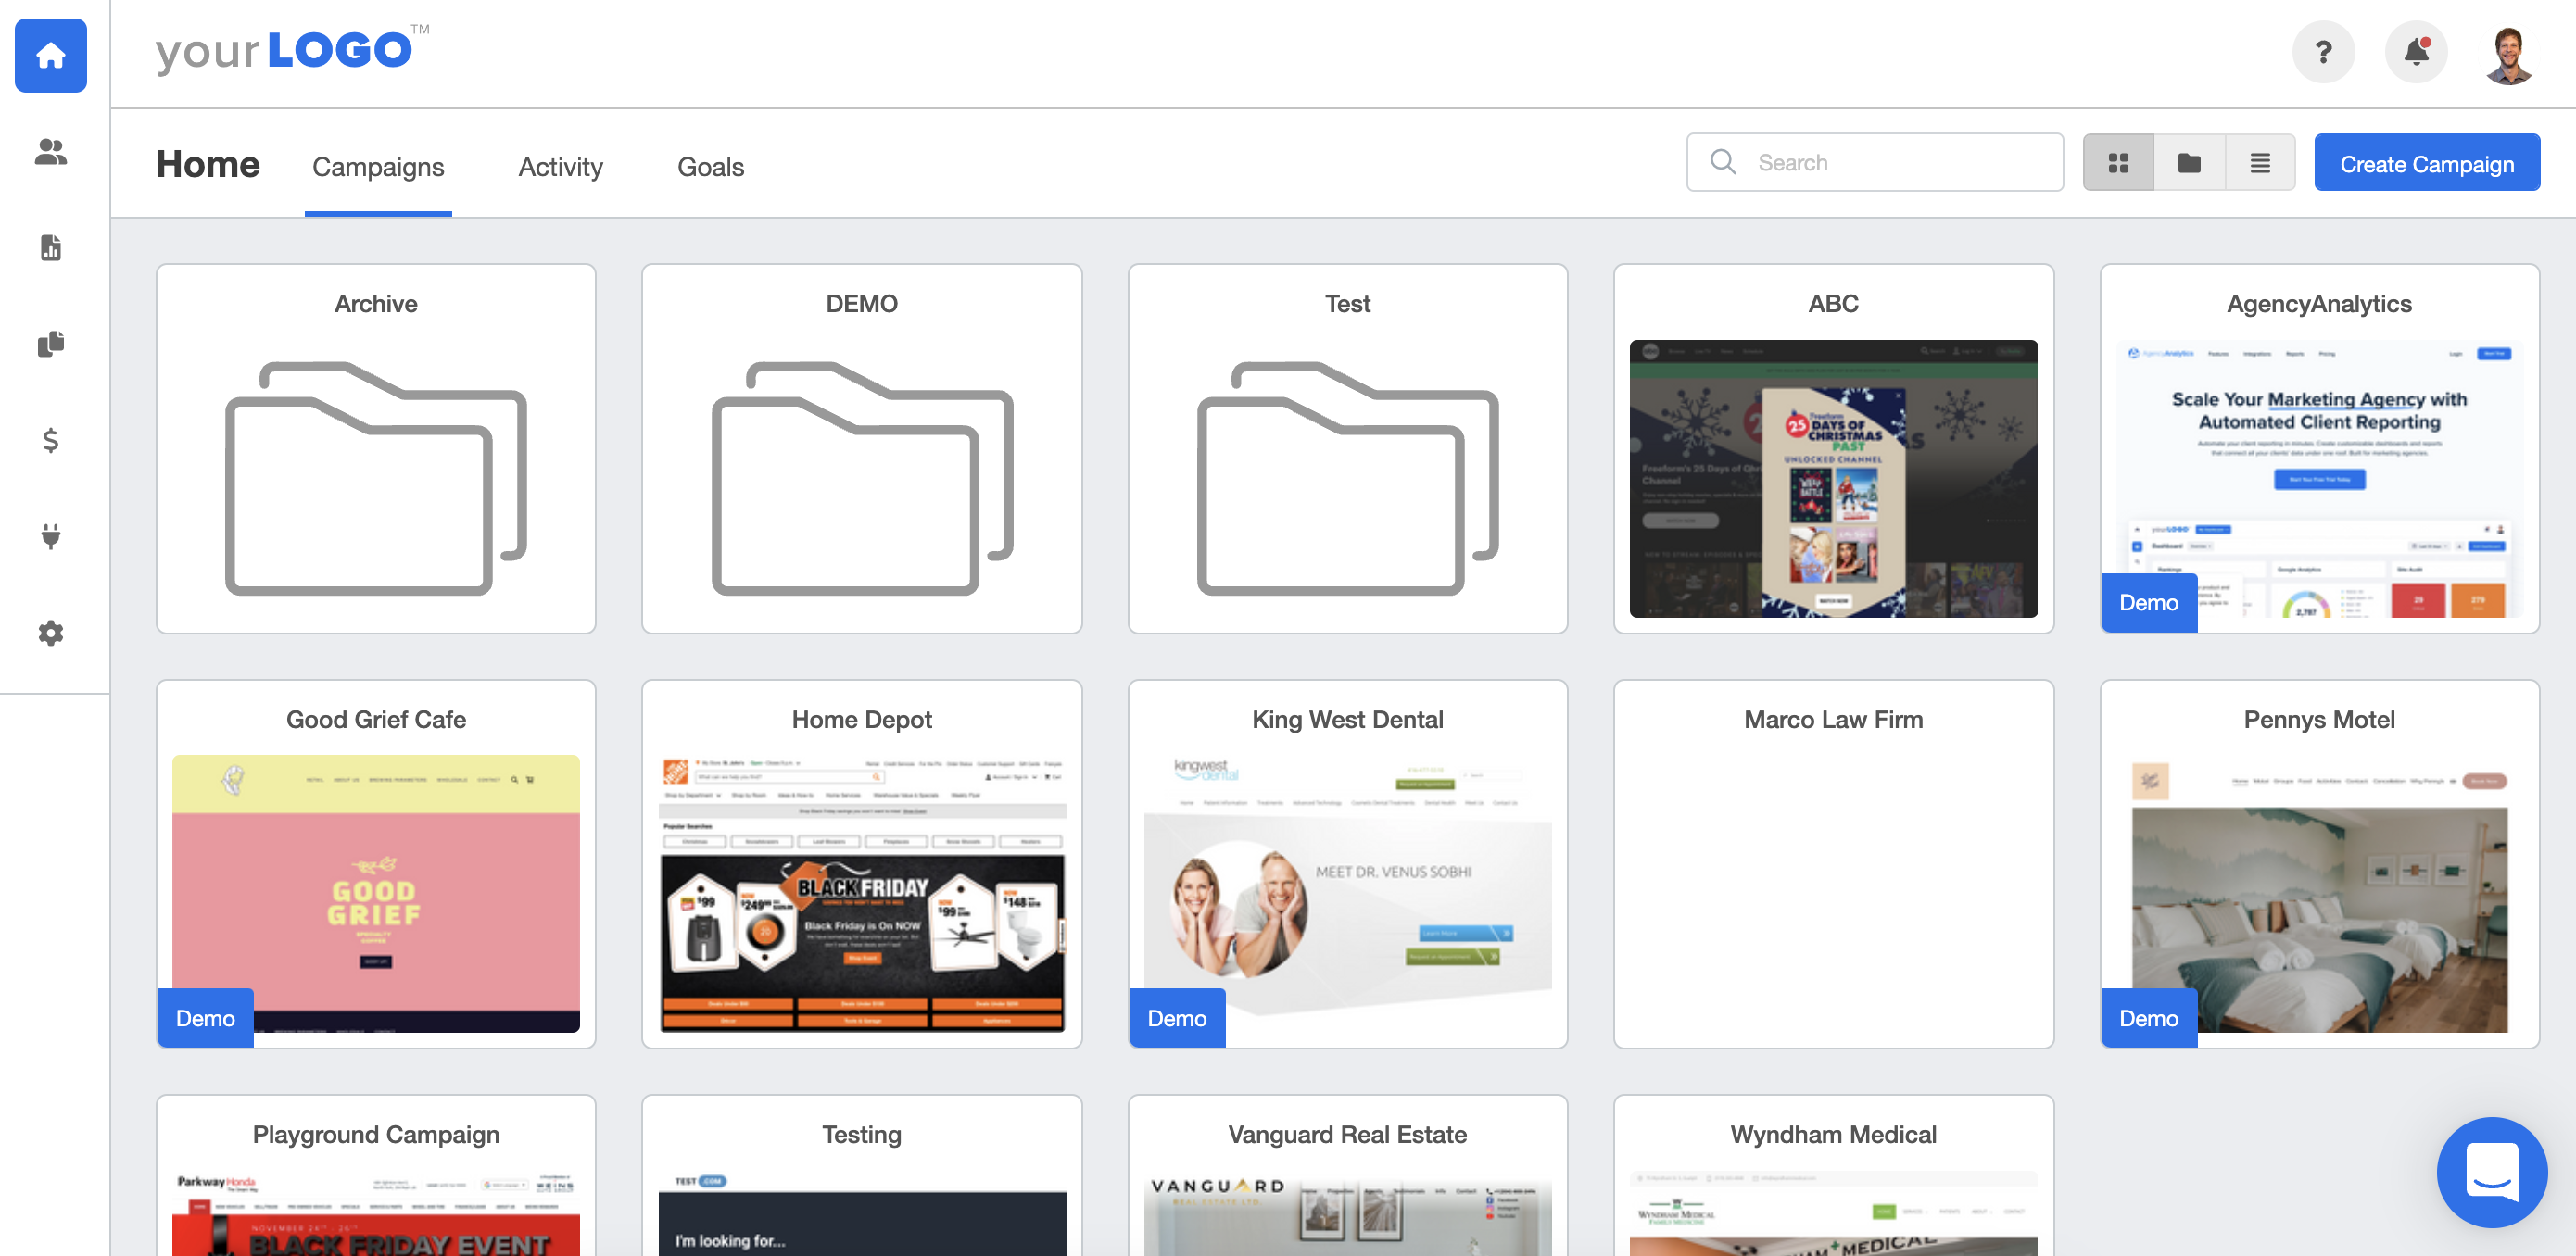This screenshot has height=1256, width=2576.
Task: Switch to the Activity tab
Action: [x=561, y=166]
